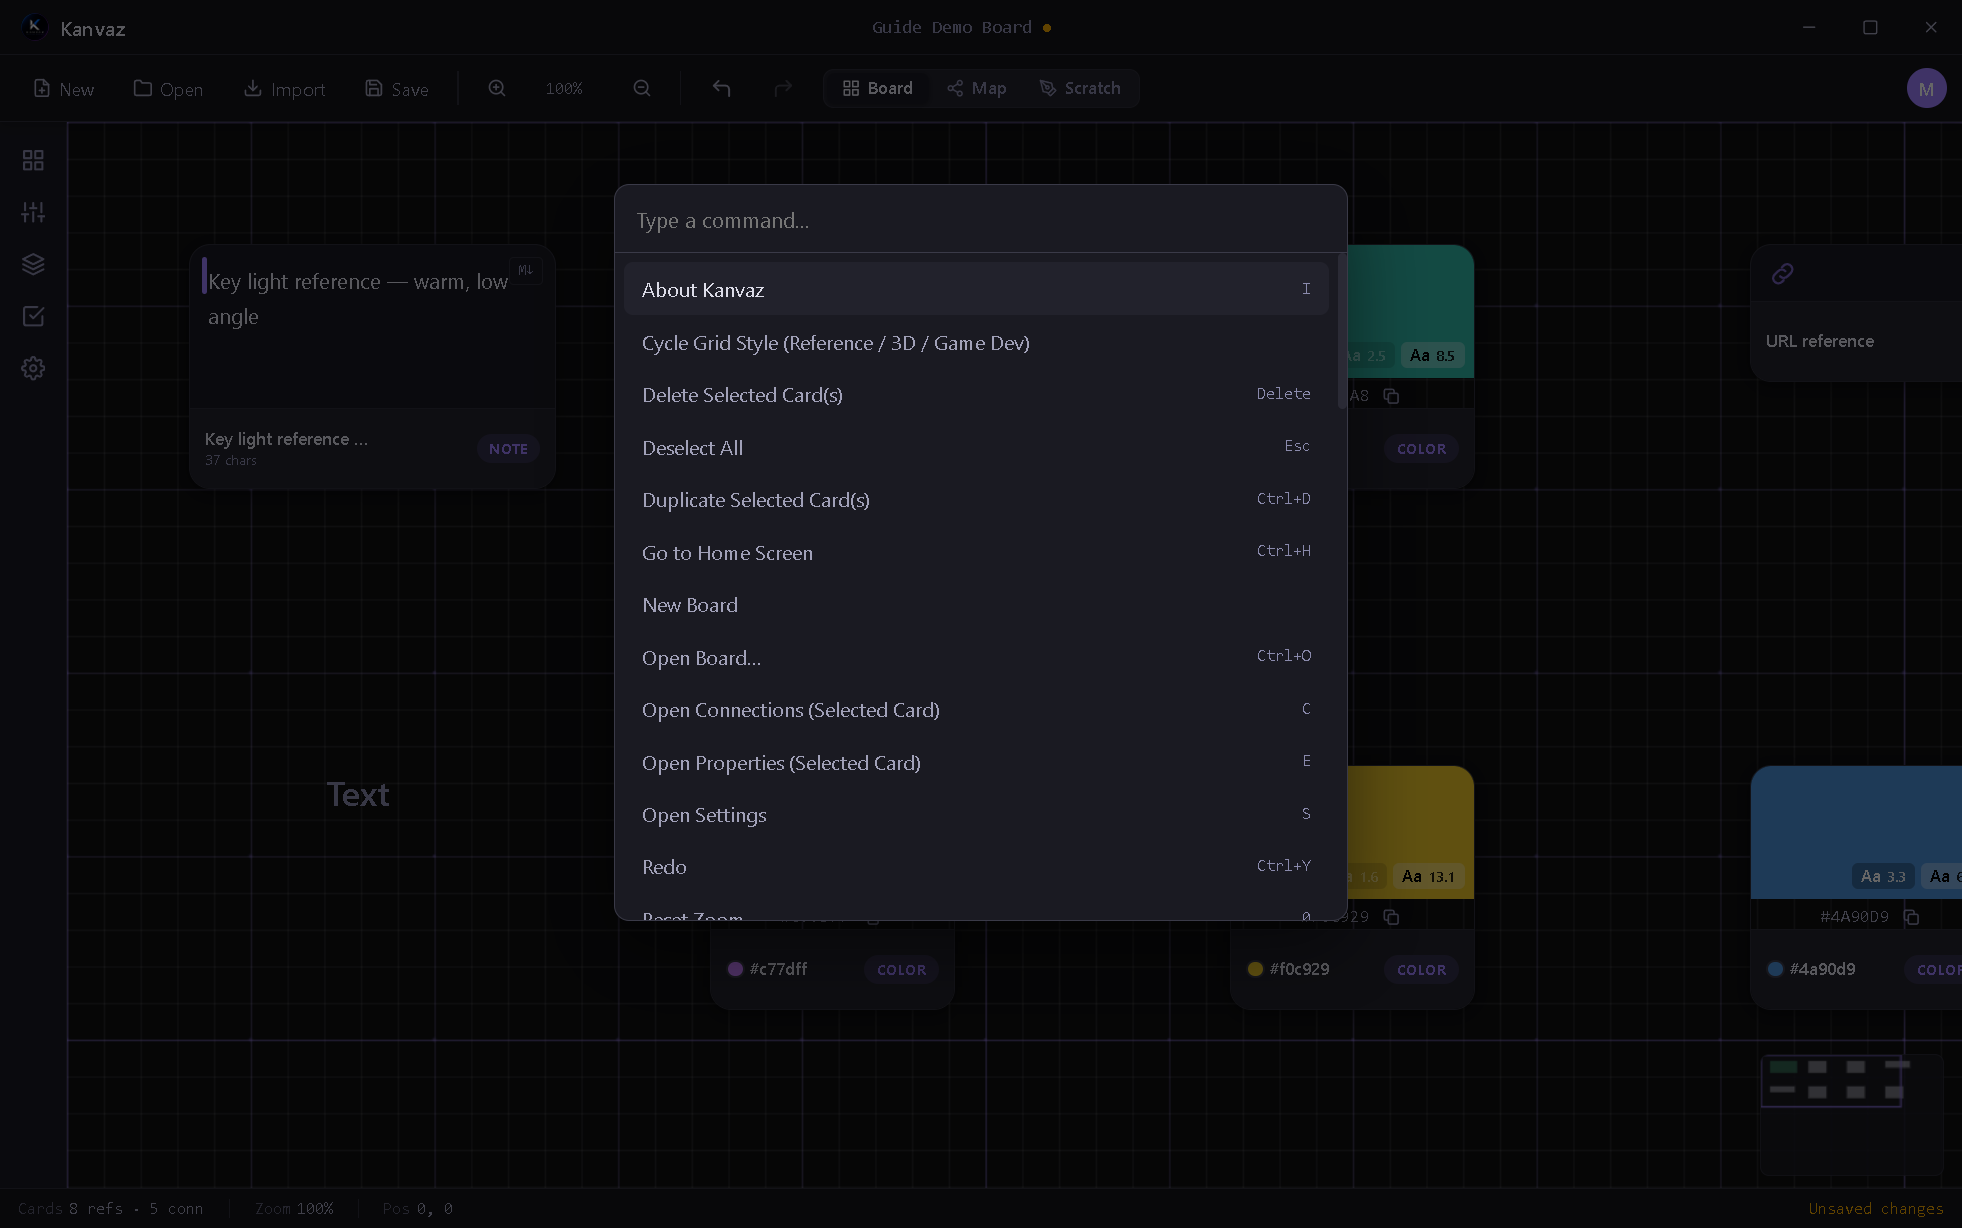Choose Delete Selected Card(s) command

tap(976, 394)
